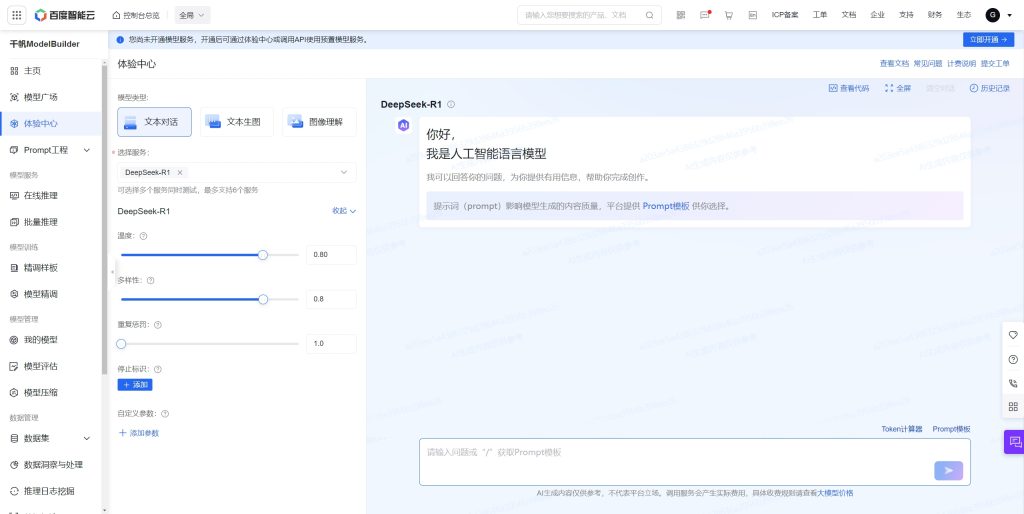Click 立即开通 button in banner

tap(988, 40)
